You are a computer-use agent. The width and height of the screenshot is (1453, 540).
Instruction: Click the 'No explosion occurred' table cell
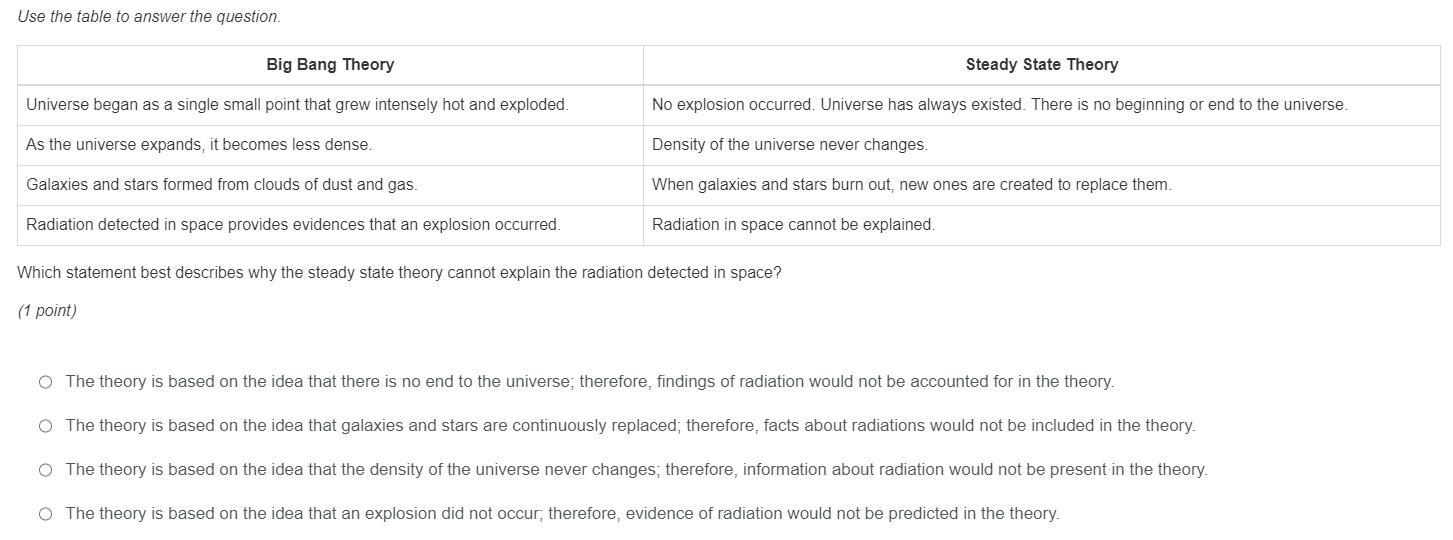999,105
